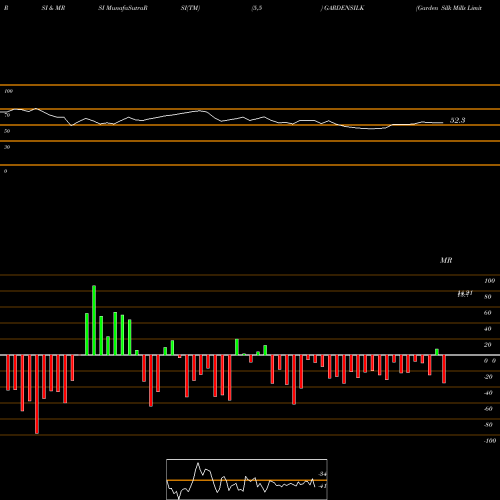Click the -40 label on right MR scale
This screenshot has height=500, width=500.
[488, 393]
